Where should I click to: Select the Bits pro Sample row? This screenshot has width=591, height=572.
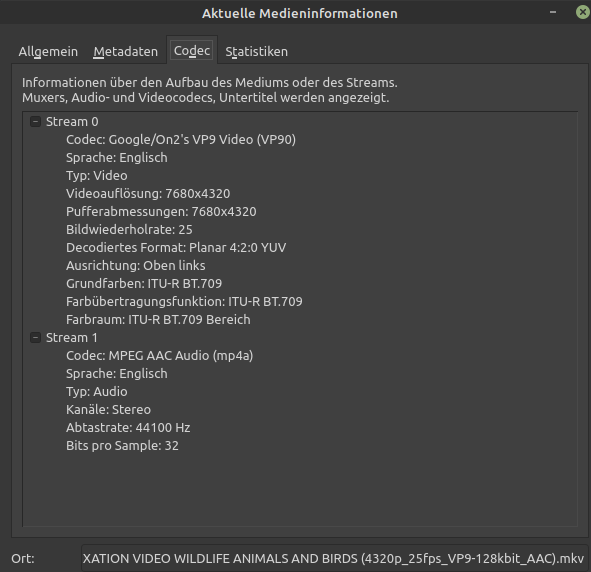point(122,446)
